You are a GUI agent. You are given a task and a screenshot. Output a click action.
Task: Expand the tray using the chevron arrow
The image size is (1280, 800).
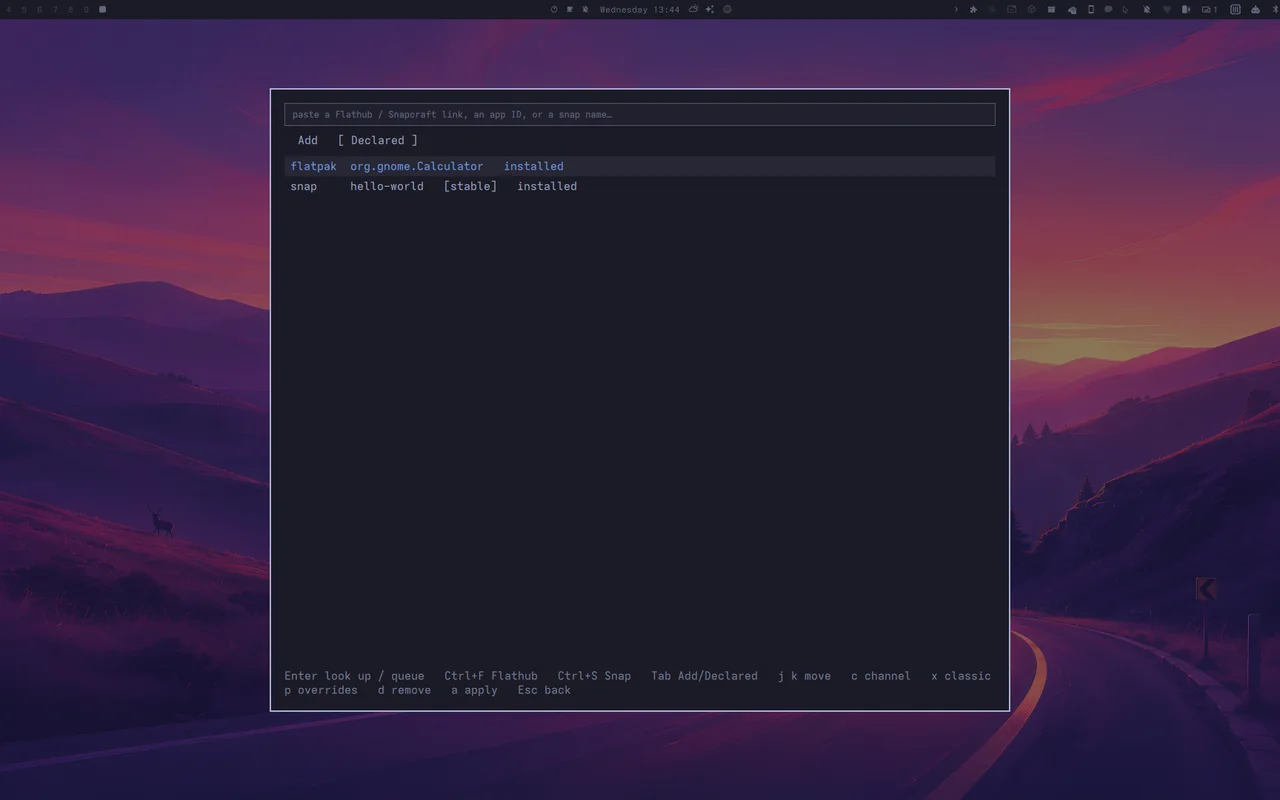tap(955, 9)
